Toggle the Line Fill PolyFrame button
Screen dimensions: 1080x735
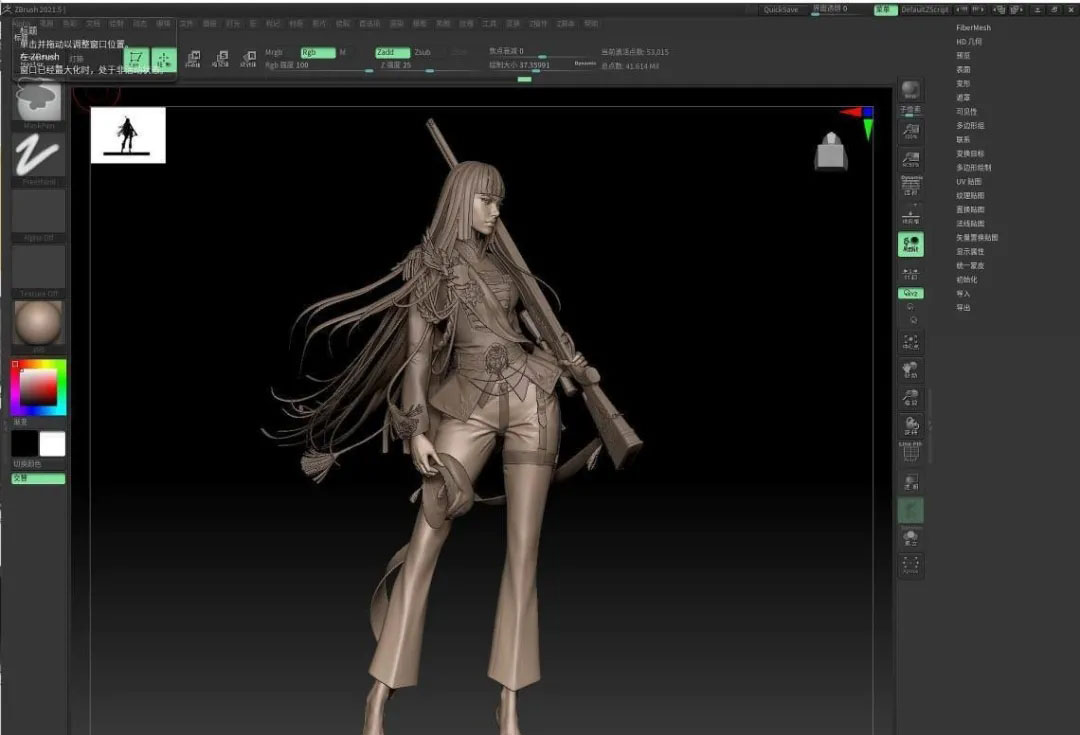coord(910,451)
